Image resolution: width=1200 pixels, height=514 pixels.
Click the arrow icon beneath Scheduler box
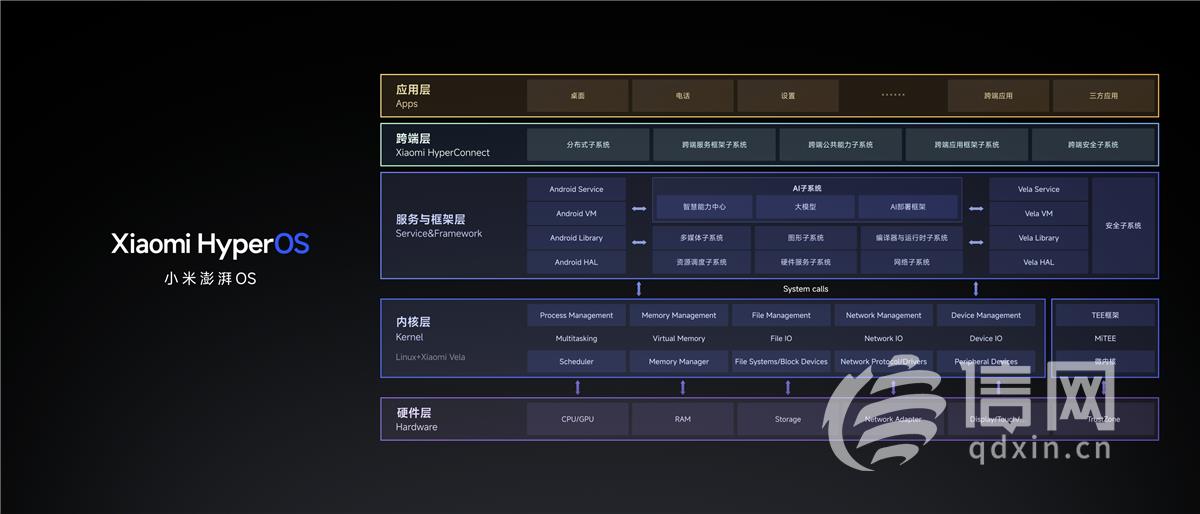[x=577, y=387]
